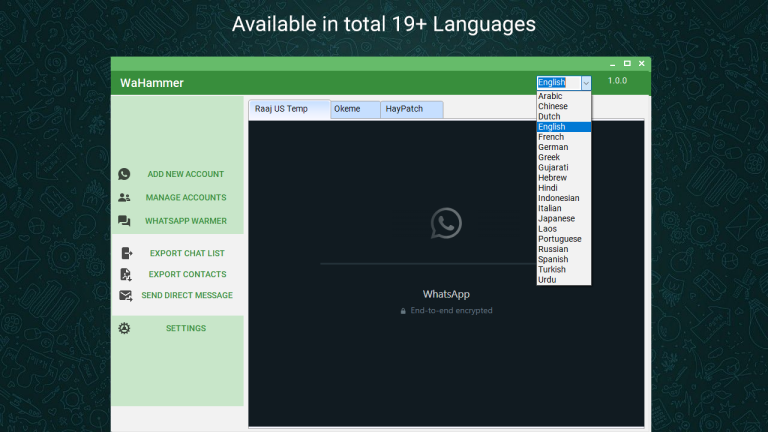Click the contacts file icon beside Export Contacts
Viewport: 768px width, 432px height.
pyautogui.click(x=126, y=274)
